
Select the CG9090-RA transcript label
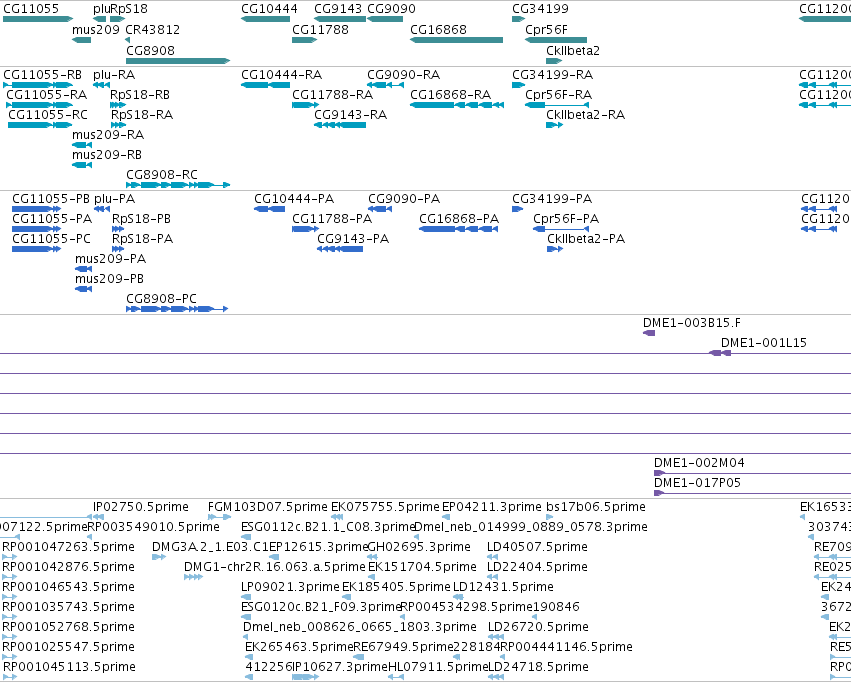[x=403, y=74]
